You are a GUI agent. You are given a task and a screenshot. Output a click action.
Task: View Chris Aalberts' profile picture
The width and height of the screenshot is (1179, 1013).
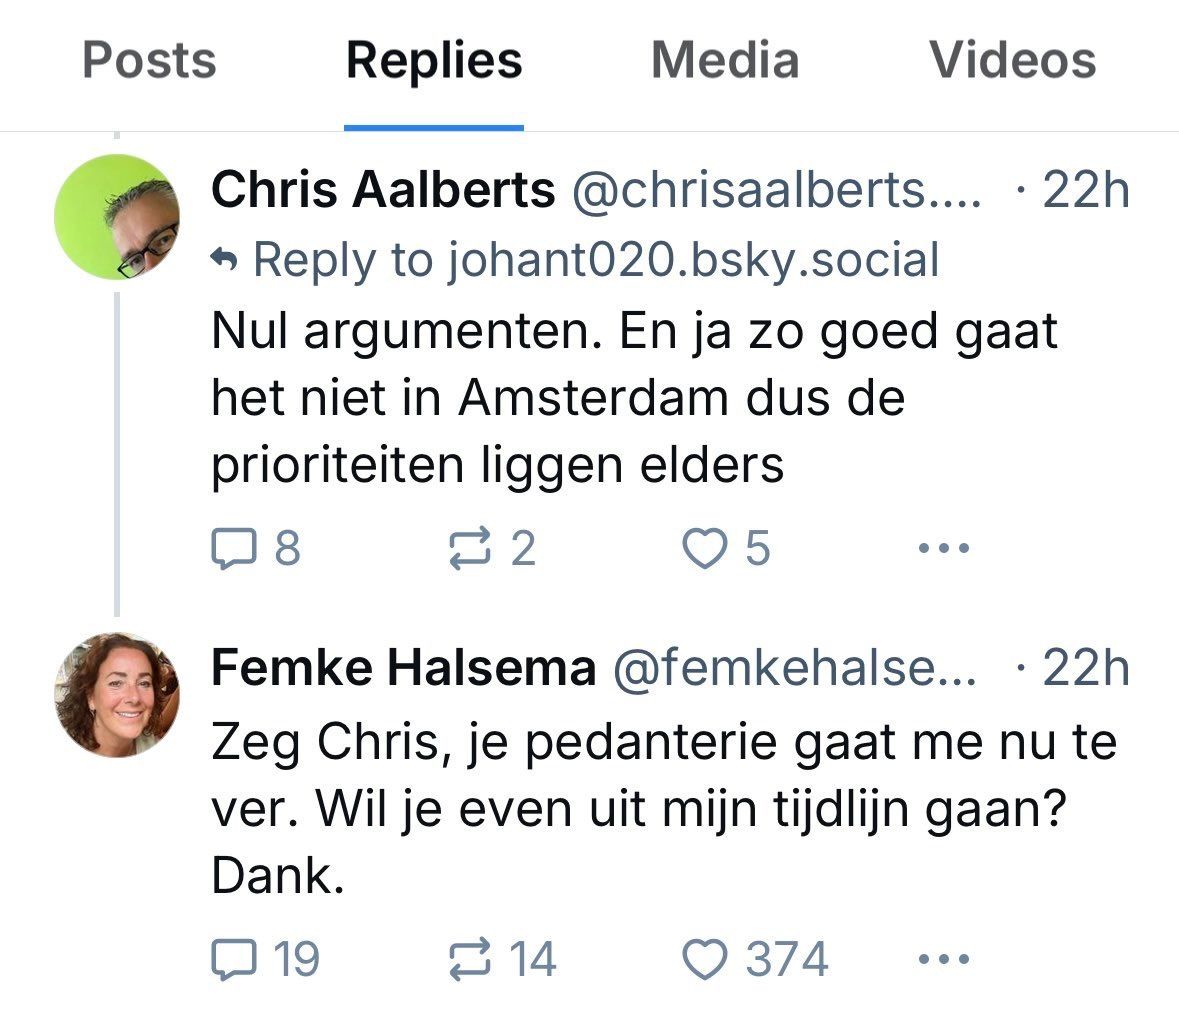[x=119, y=216]
